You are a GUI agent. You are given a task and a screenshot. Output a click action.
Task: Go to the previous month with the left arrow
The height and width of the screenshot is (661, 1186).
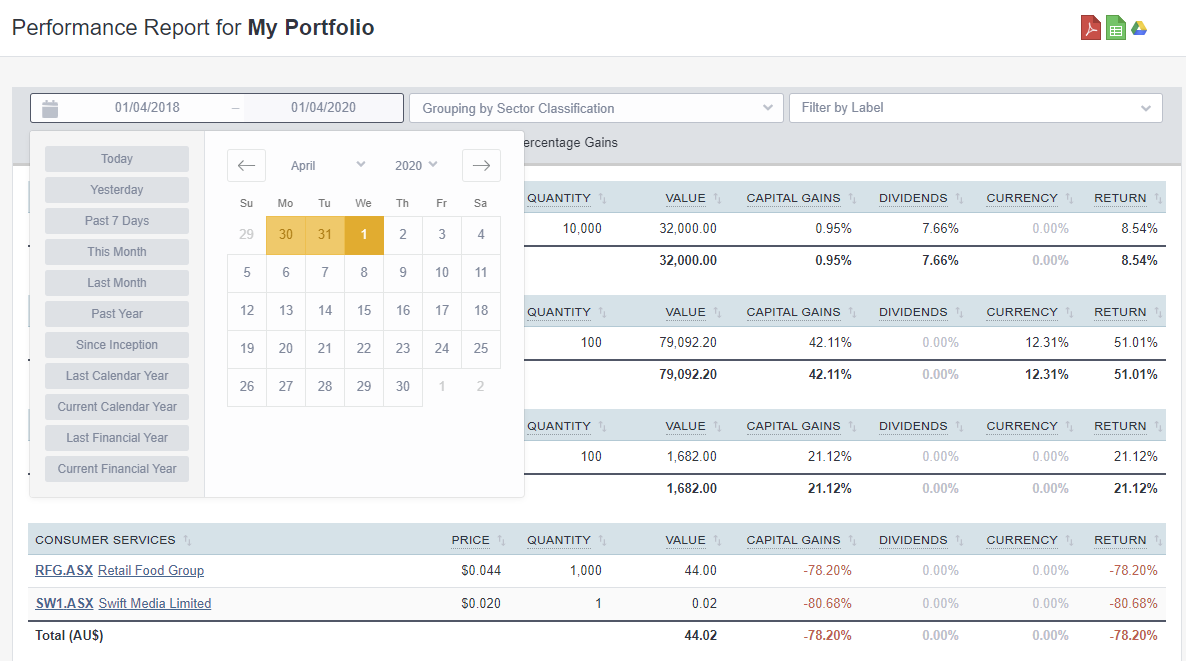tap(246, 165)
